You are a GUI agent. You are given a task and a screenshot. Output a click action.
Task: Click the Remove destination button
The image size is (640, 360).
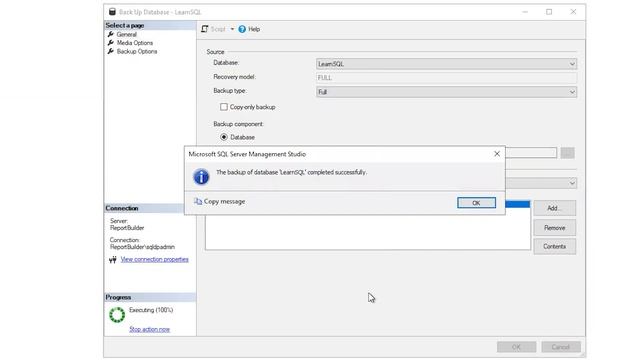point(555,228)
